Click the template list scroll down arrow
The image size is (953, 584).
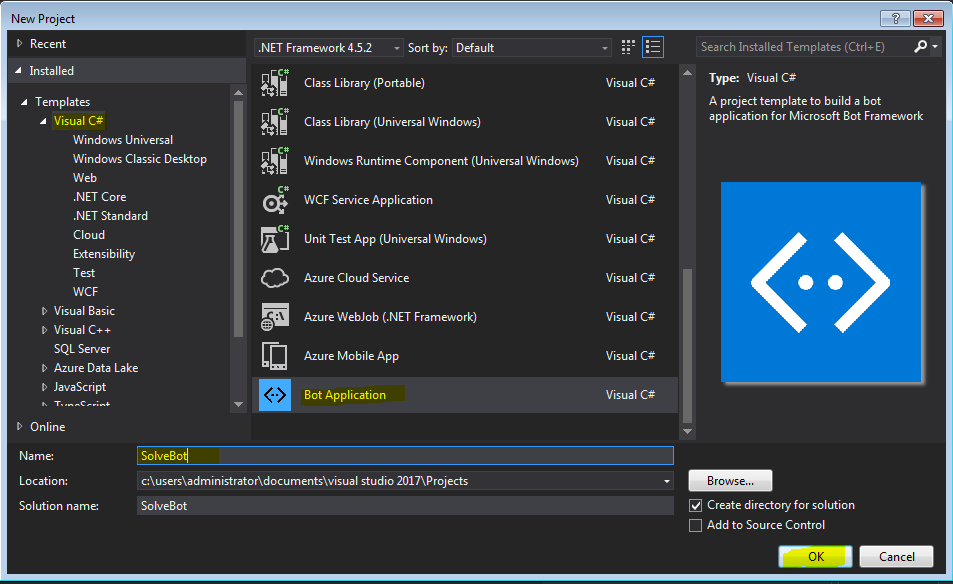pyautogui.click(x=687, y=431)
